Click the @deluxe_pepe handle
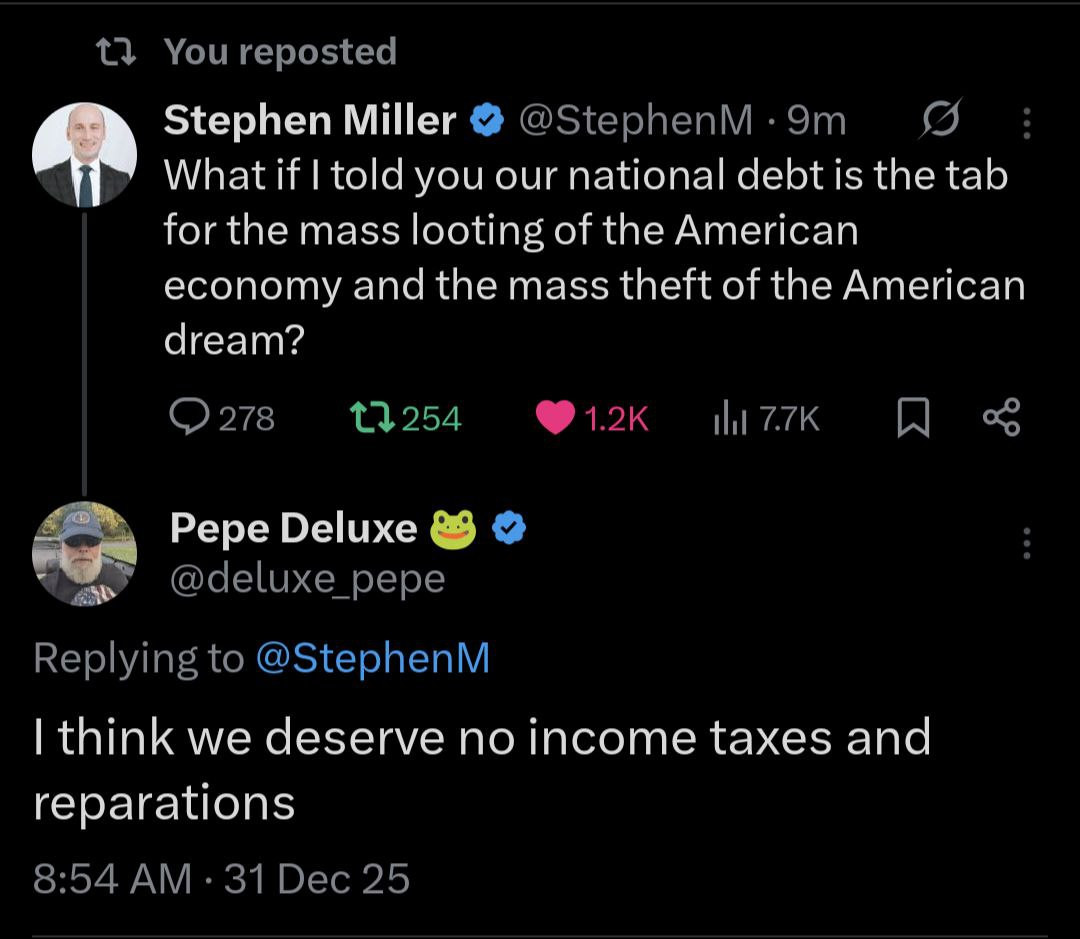Image resolution: width=1080 pixels, height=939 pixels. coord(307,578)
